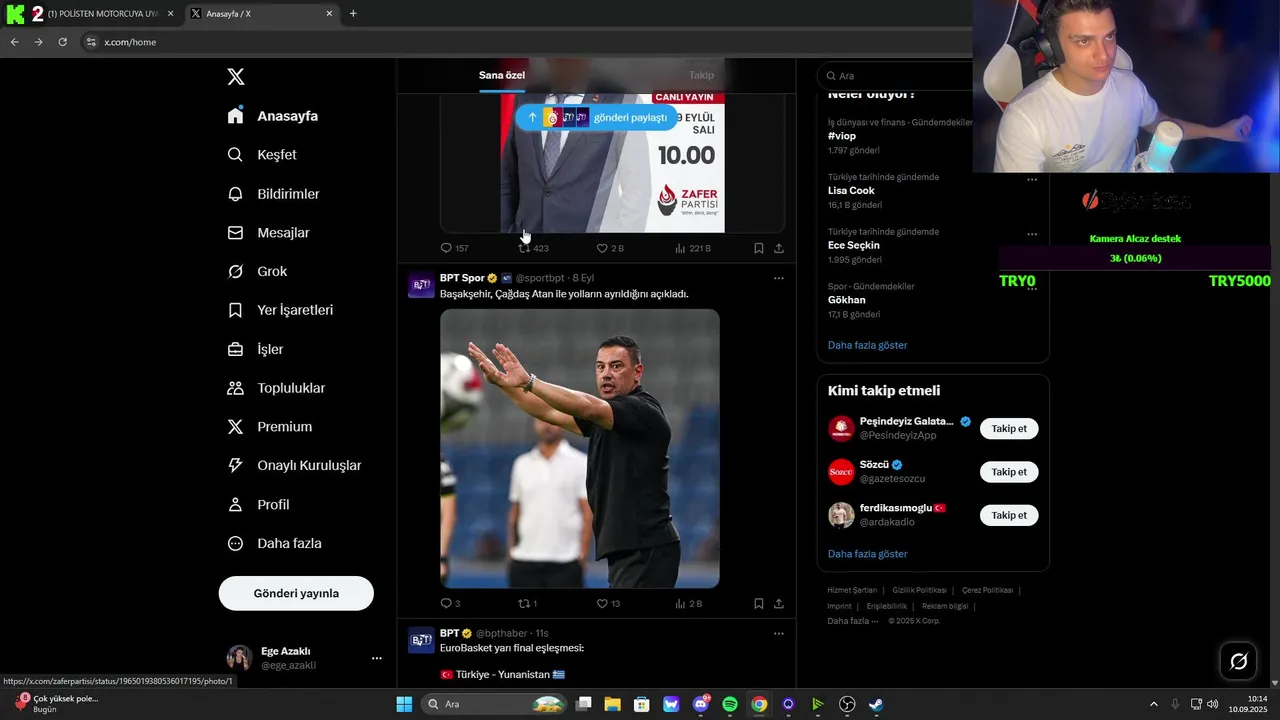Click the Topluluklar people icon
The width and height of the screenshot is (1280, 720).
pos(235,388)
